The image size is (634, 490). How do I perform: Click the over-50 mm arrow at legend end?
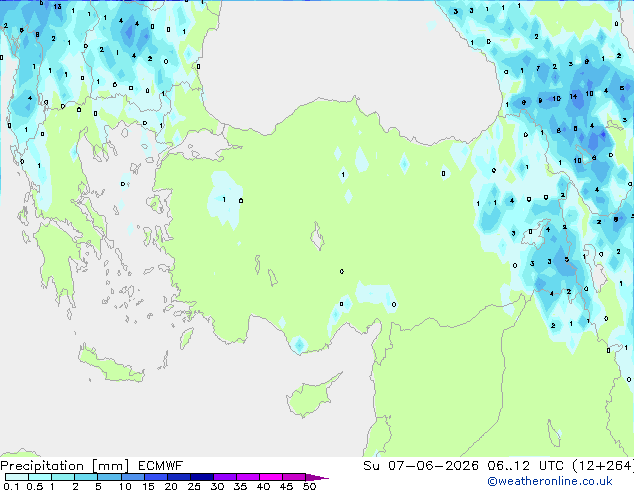click(317, 477)
